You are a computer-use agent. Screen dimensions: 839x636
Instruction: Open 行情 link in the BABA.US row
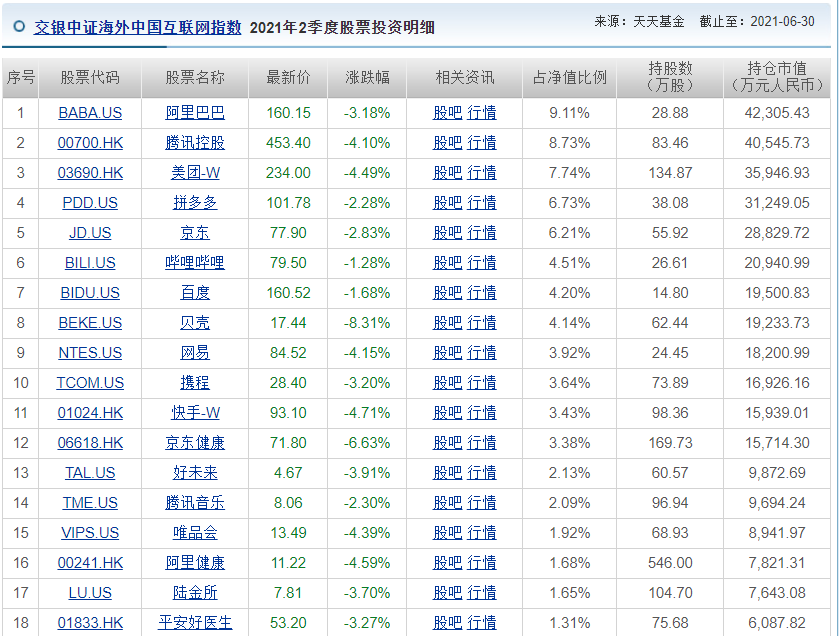tap(482, 113)
